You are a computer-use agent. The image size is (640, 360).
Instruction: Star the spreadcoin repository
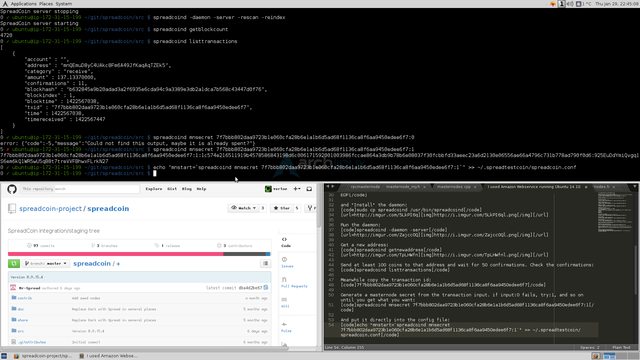282,208
